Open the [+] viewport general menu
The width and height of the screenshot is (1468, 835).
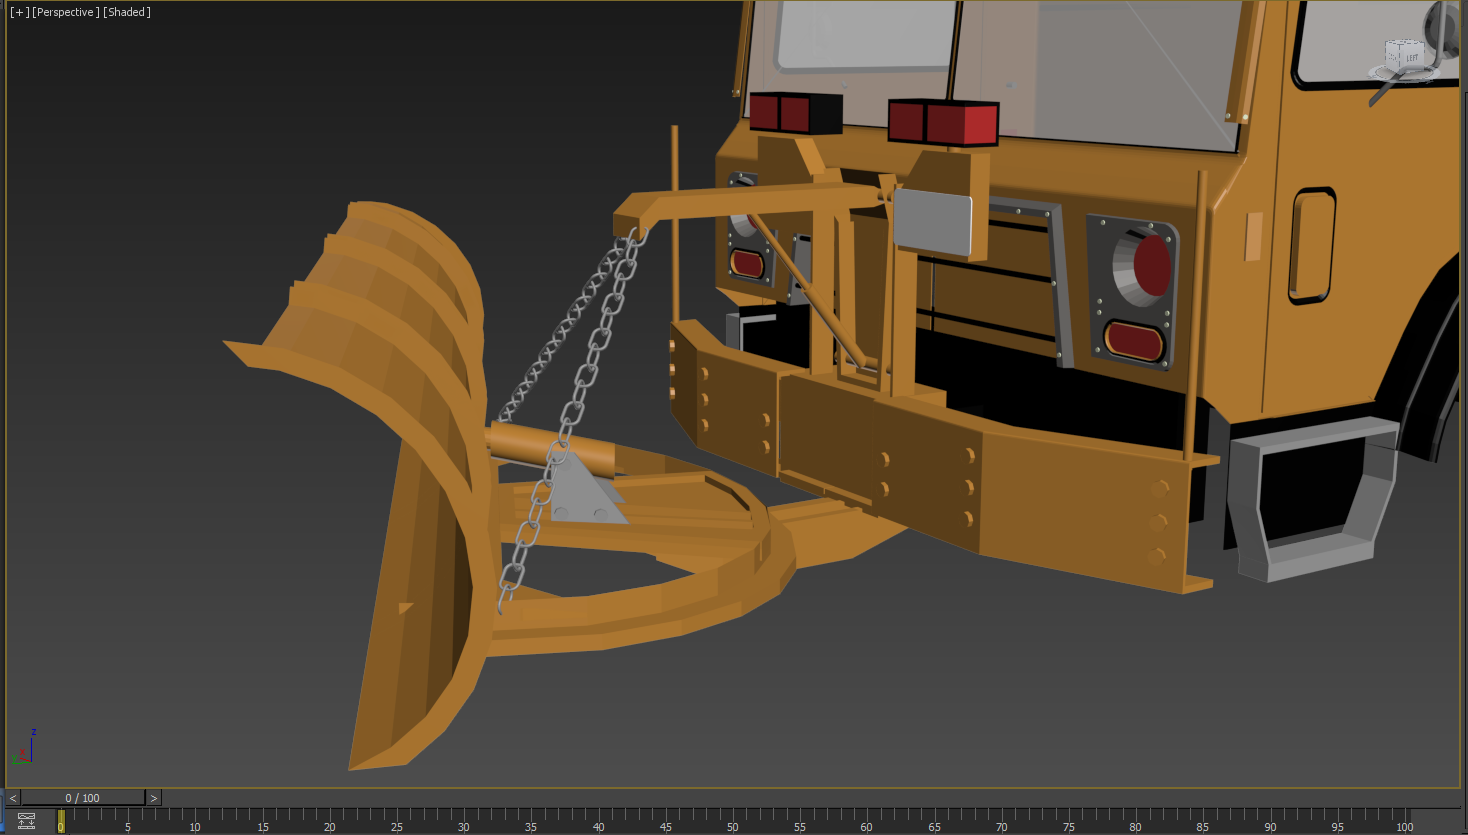pyautogui.click(x=19, y=12)
